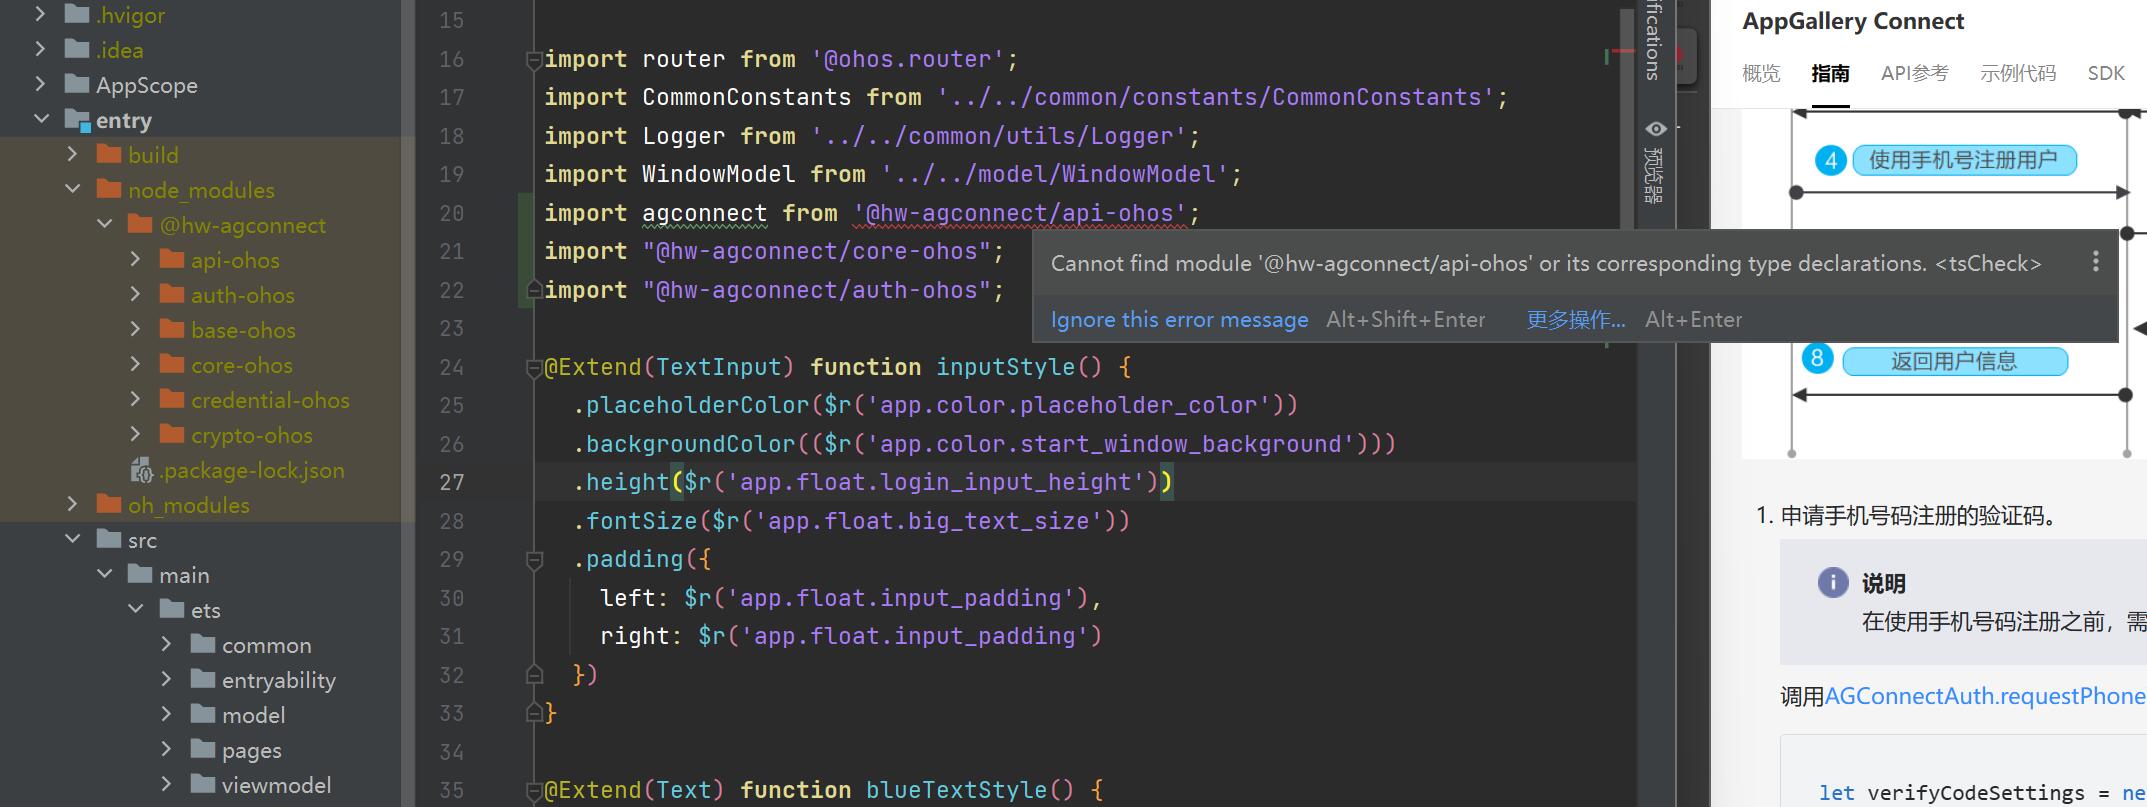Expand the api-ohos folder

click(136, 259)
